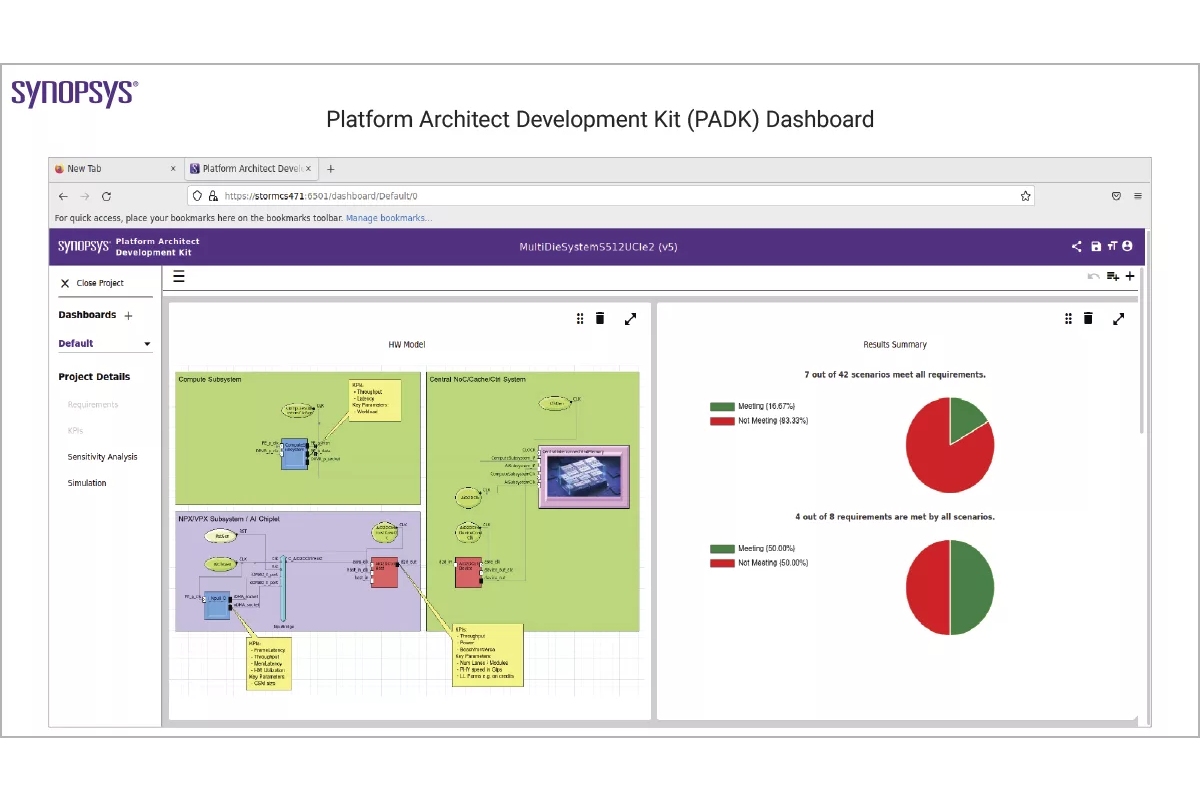Expand the Results Summary widget to fullscreen
Viewport: 1200px width, 800px height.
(1118, 319)
